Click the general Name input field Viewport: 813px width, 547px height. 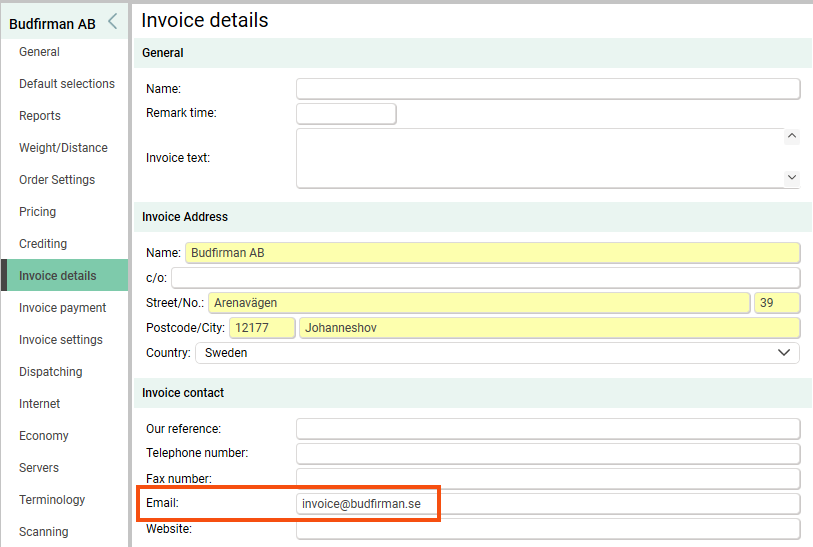[548, 89]
